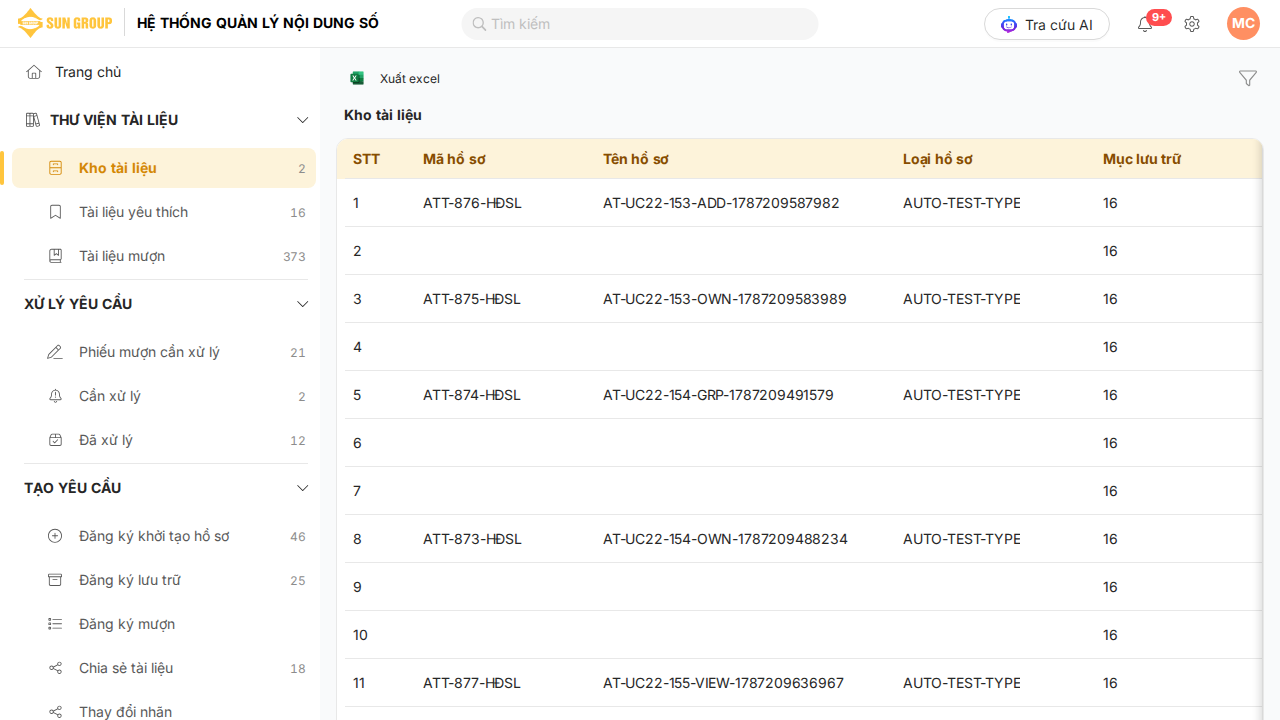
Task: Click record code ATT-875-HĐSL
Action: (472, 299)
